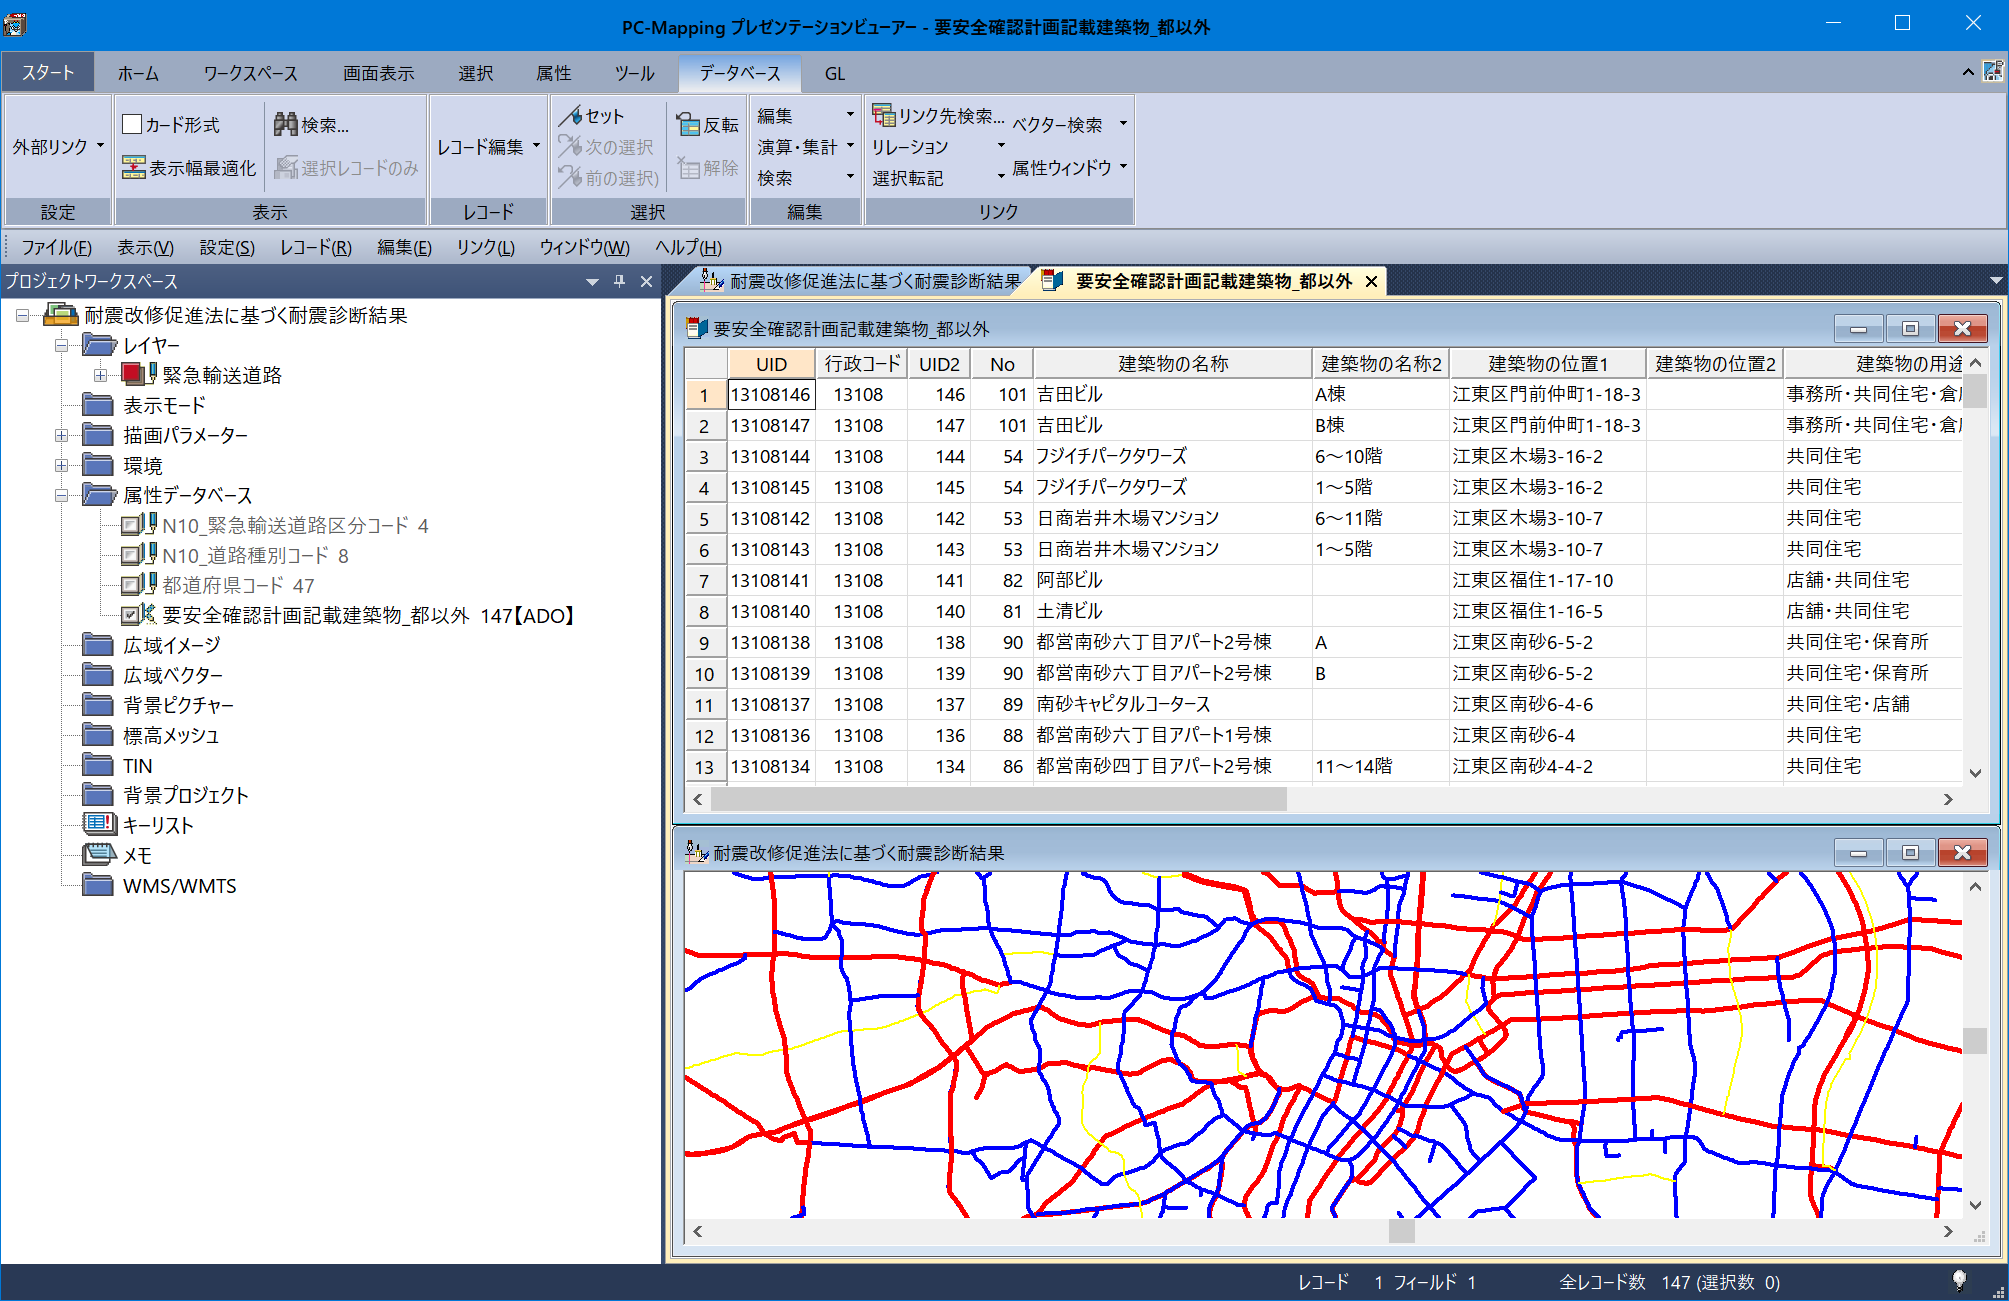Open the workspace panel options dropdown arrow
This screenshot has height=1301, width=2009.
pos(592,282)
